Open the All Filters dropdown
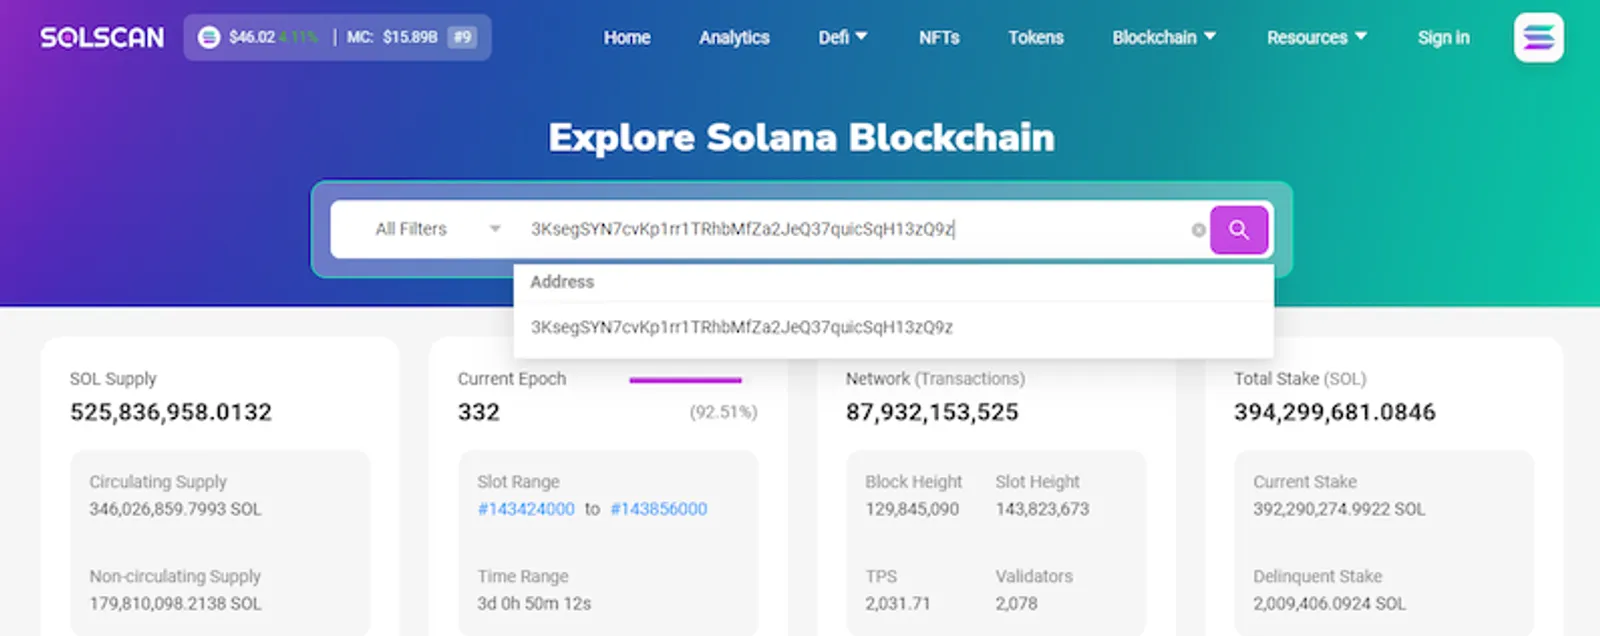 click(x=438, y=229)
